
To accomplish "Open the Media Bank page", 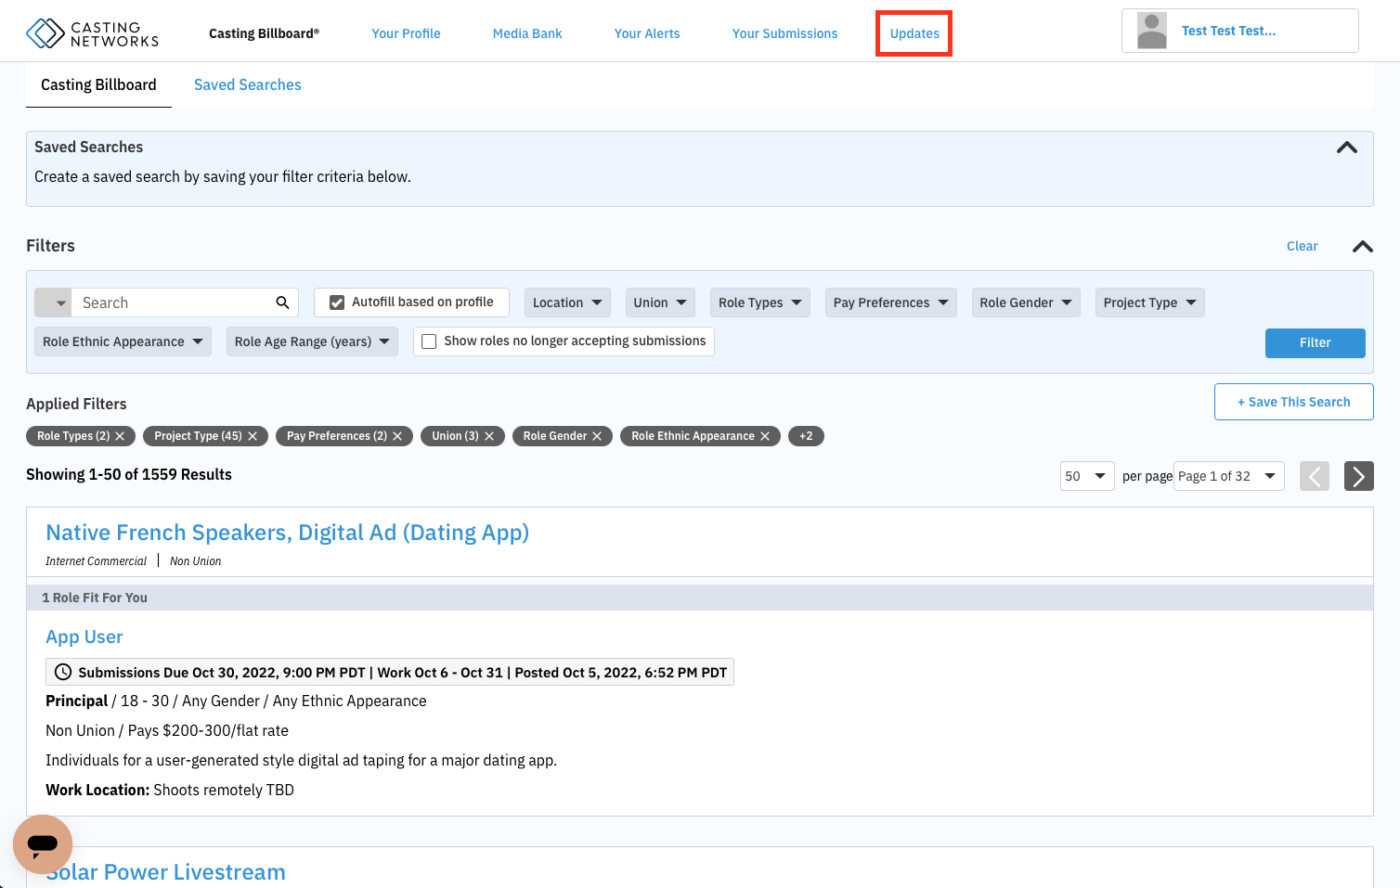I will tap(527, 33).
